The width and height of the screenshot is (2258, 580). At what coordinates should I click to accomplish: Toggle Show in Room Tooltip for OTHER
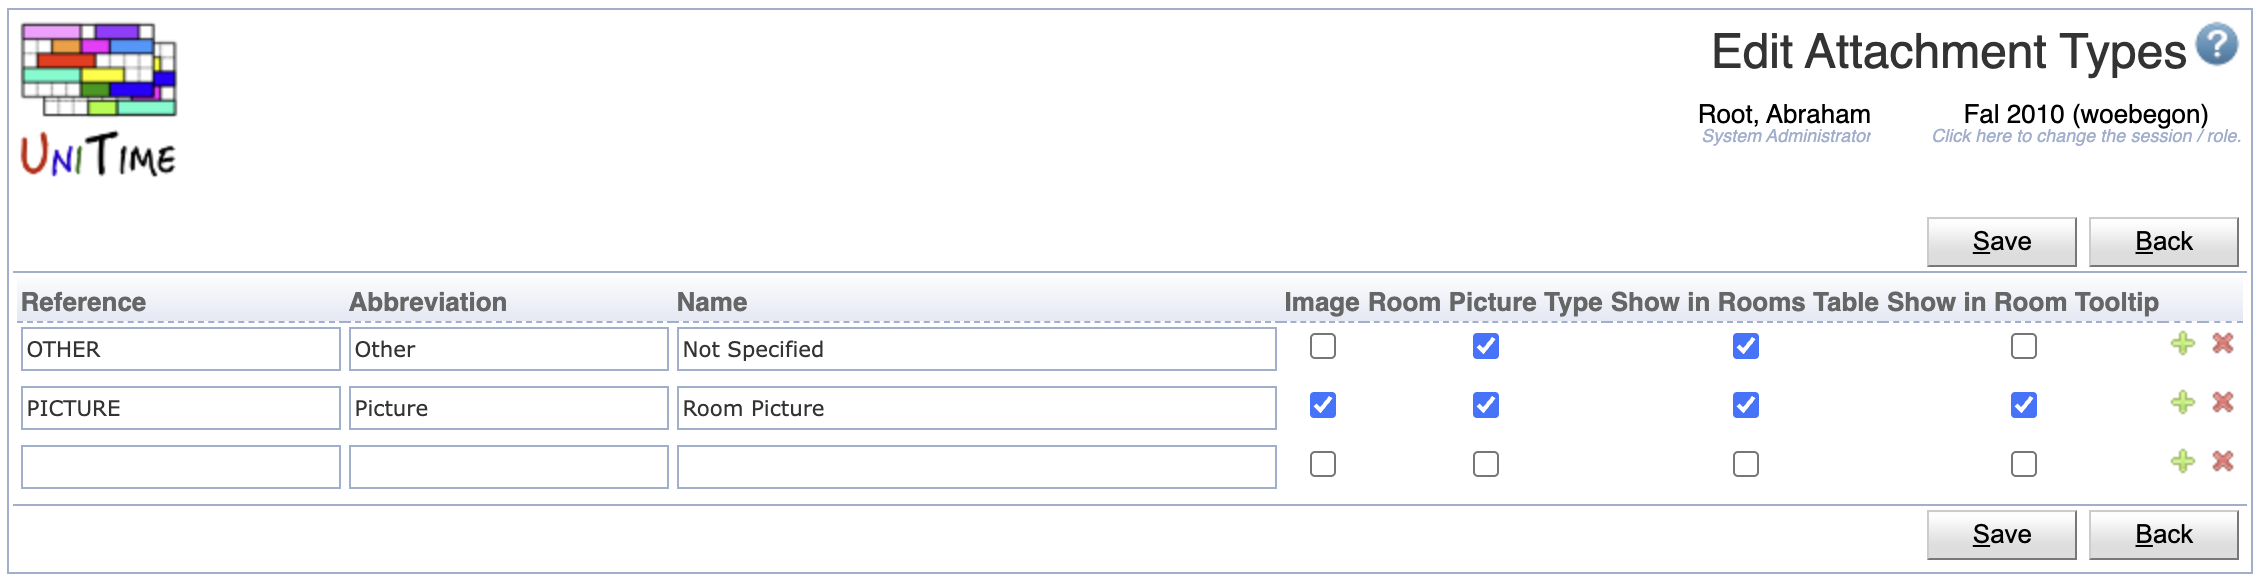[x=2024, y=346]
